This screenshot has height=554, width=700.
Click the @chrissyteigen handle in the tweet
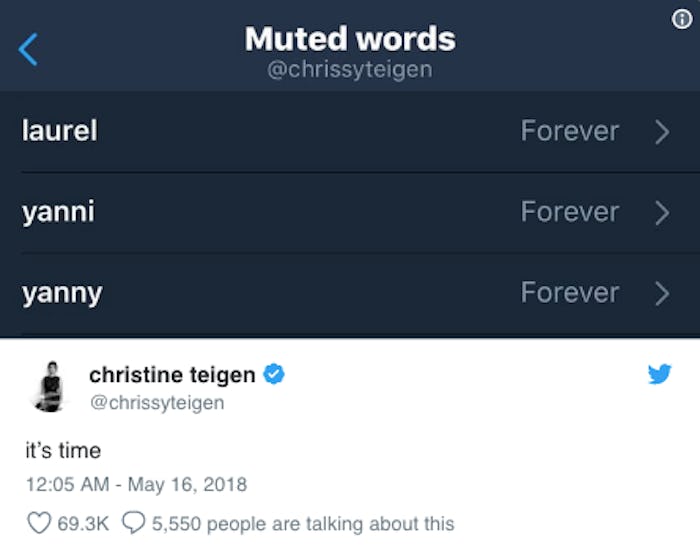point(156,403)
